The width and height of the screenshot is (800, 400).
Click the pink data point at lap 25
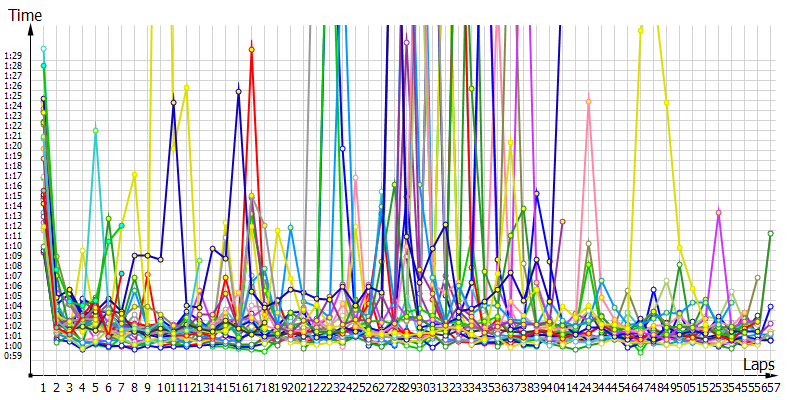pos(355,177)
